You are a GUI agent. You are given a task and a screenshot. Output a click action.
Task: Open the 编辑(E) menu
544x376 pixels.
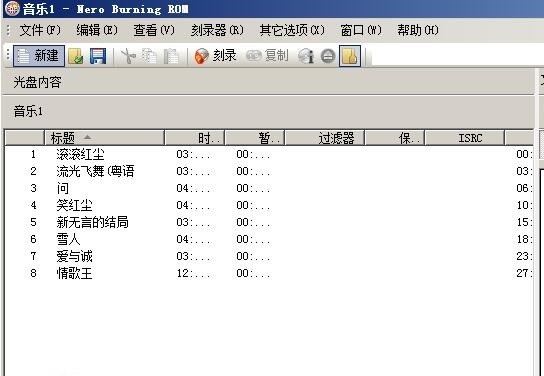coord(97,30)
